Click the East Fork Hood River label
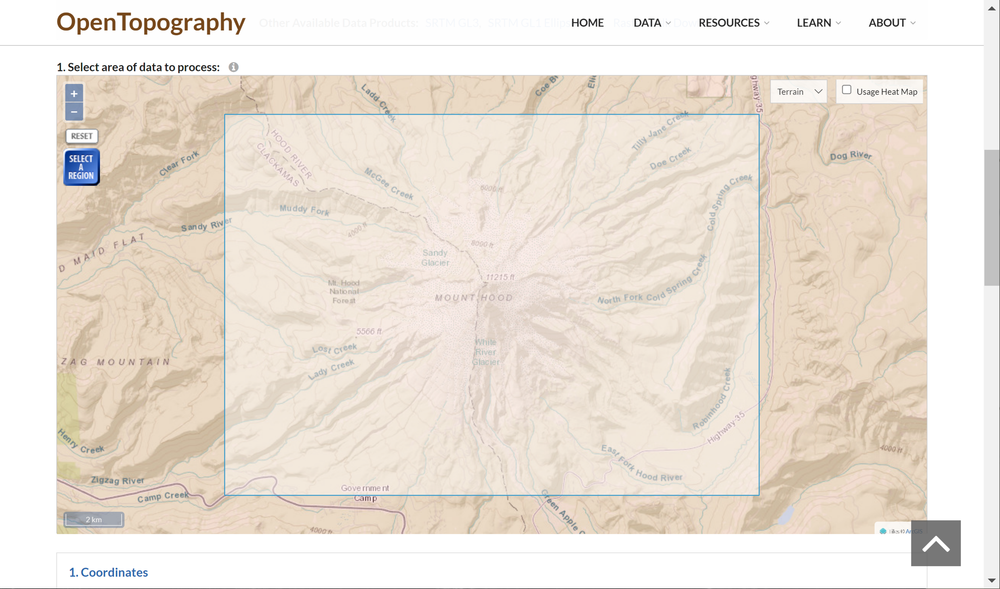1000x589 pixels. 642,464
